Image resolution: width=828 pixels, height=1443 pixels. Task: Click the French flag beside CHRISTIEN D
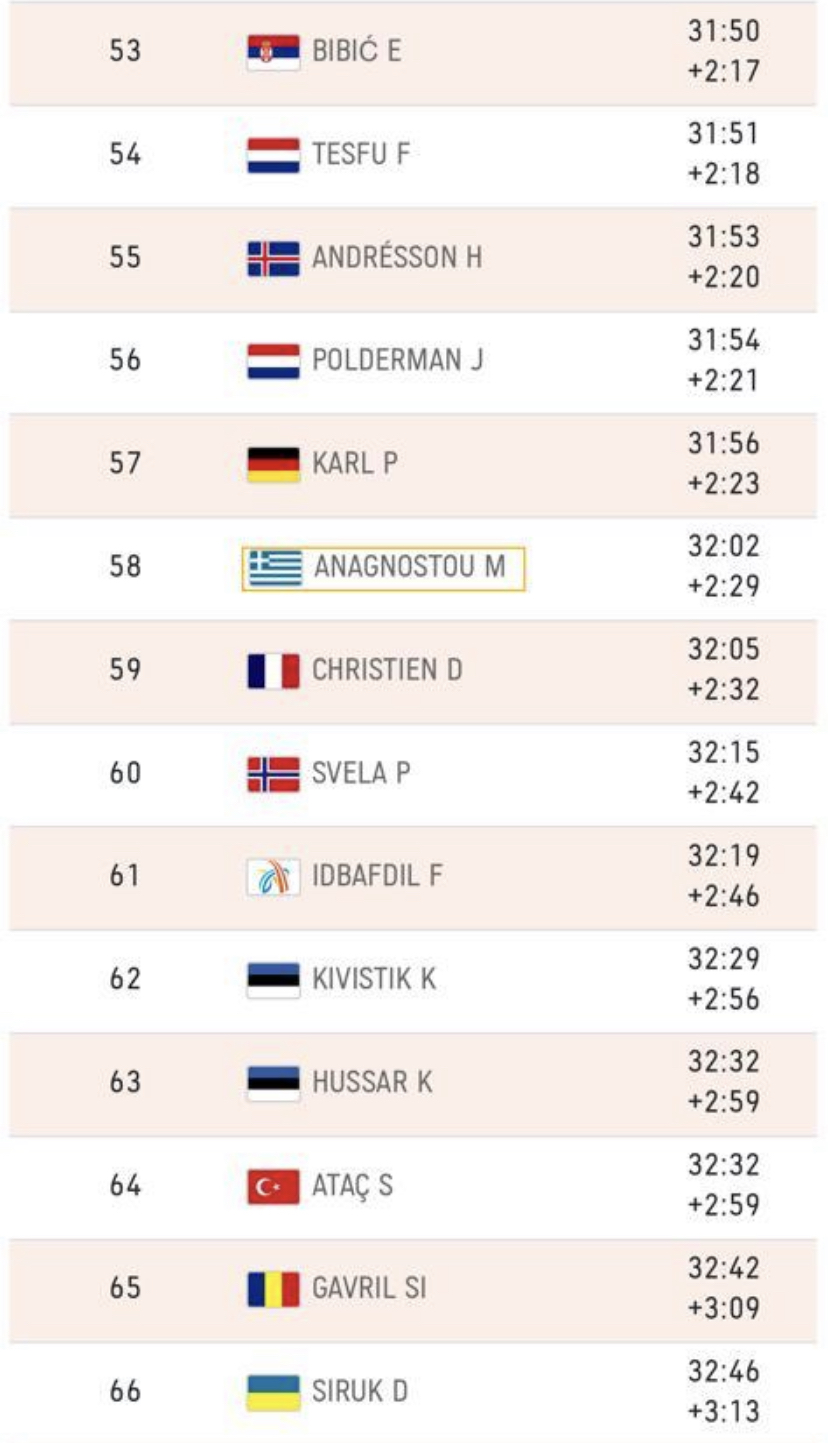273,670
